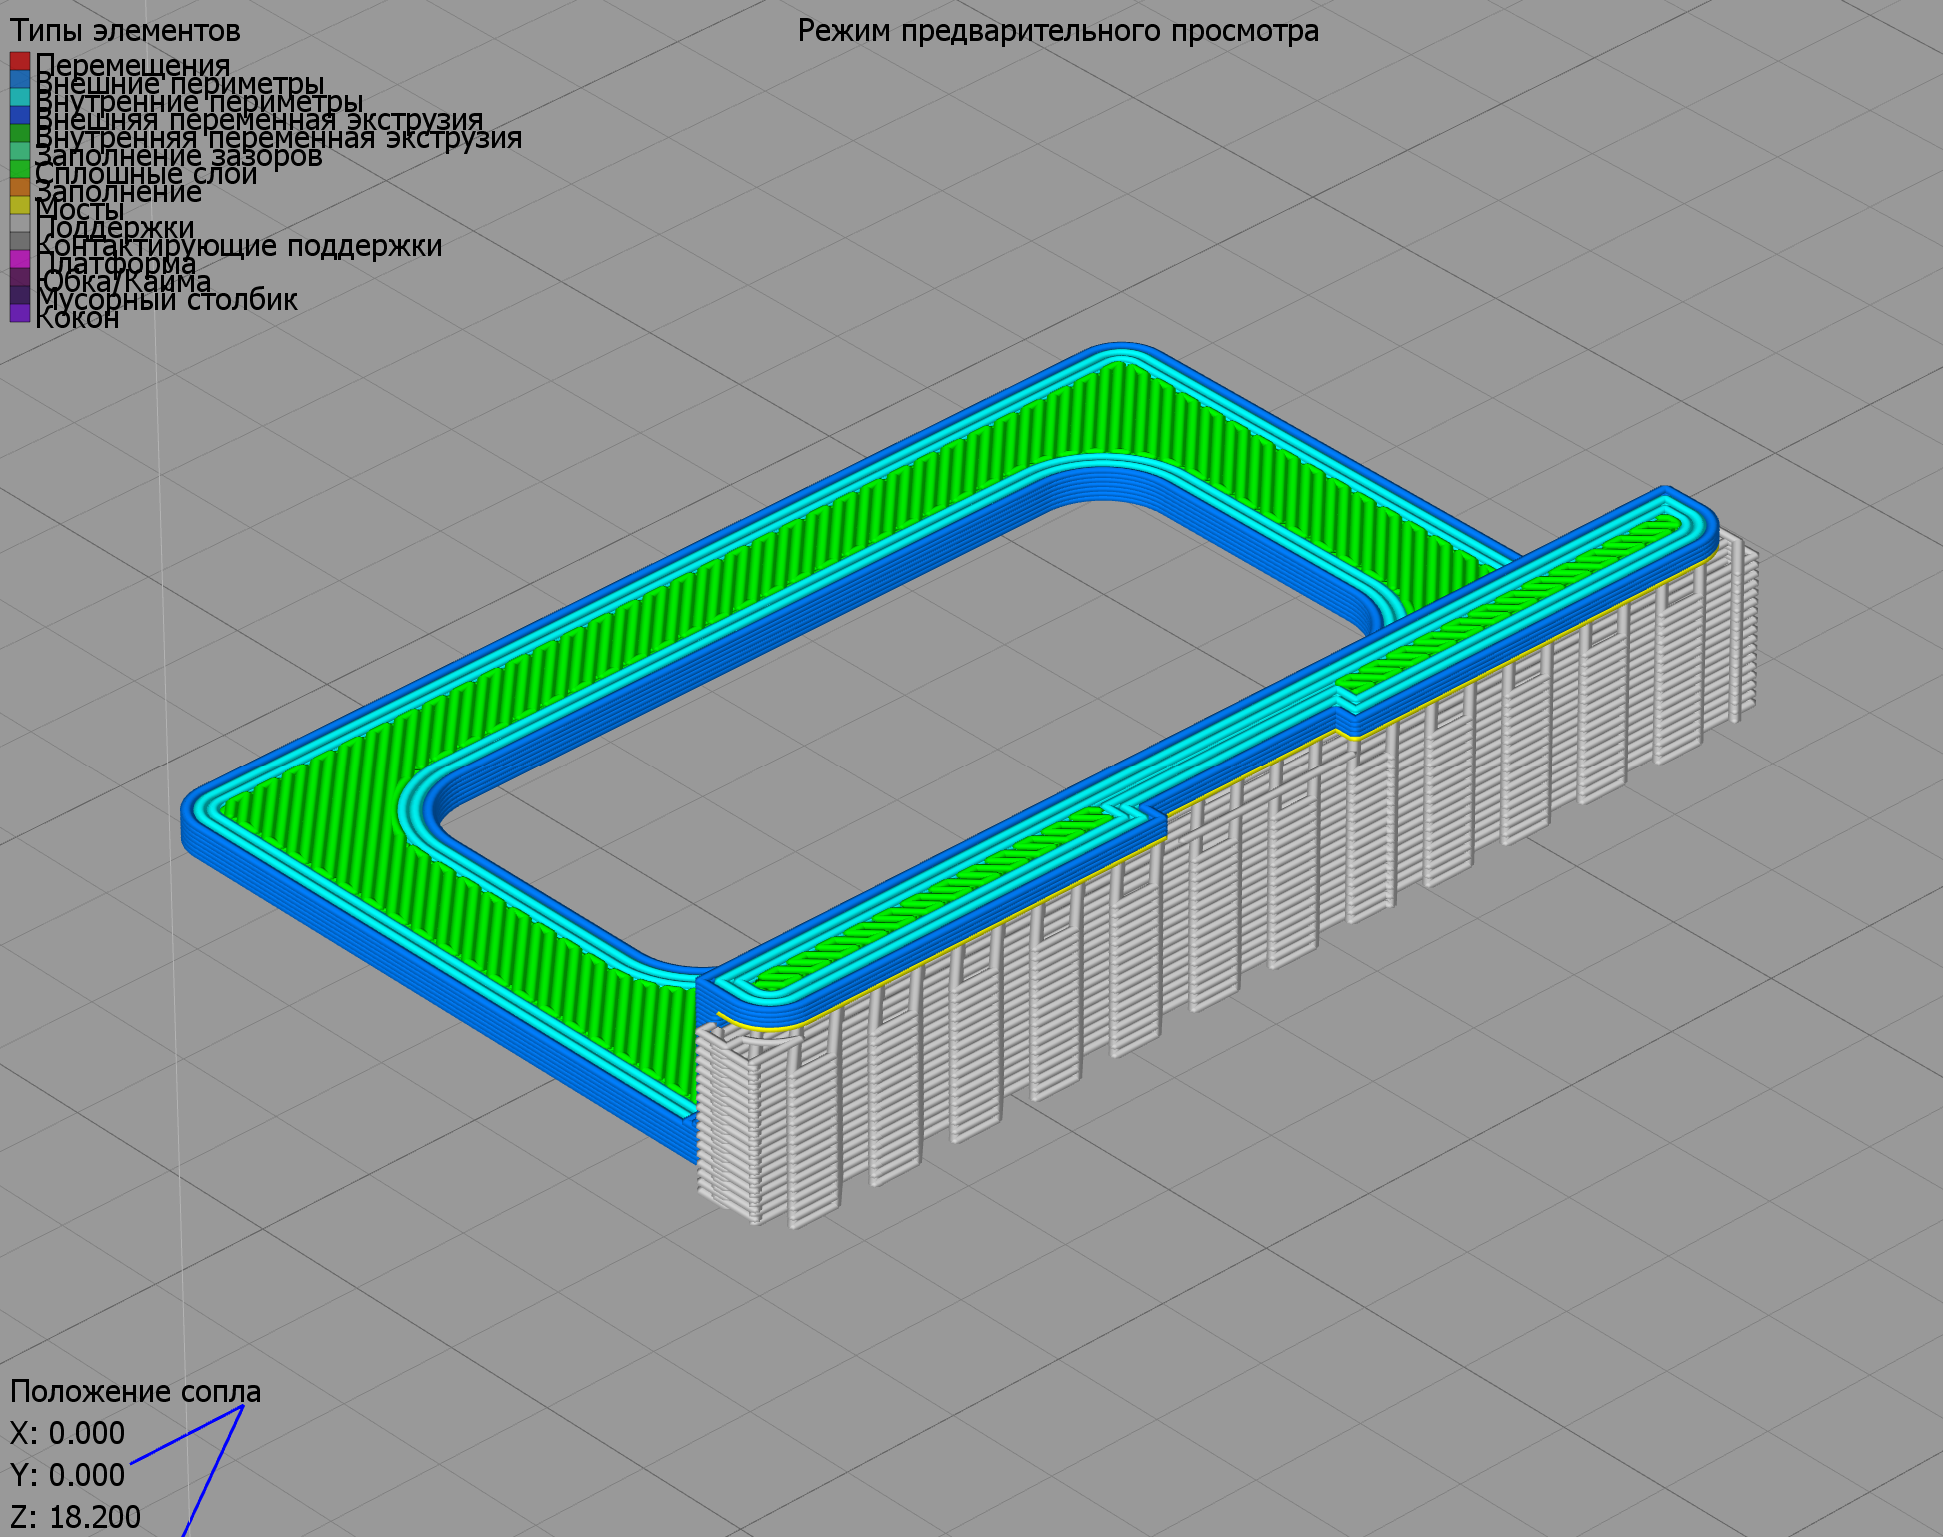Screen dimensions: 1943x1537
Task: Click the Z: 18.200 coordinate readout
Action: click(75, 1517)
